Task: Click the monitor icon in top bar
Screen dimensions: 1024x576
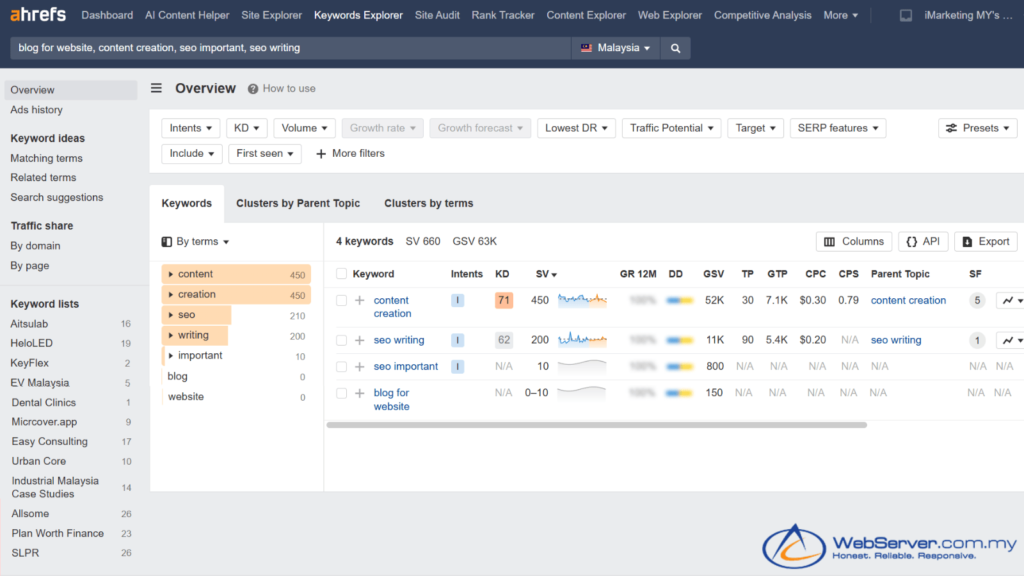Action: click(906, 15)
